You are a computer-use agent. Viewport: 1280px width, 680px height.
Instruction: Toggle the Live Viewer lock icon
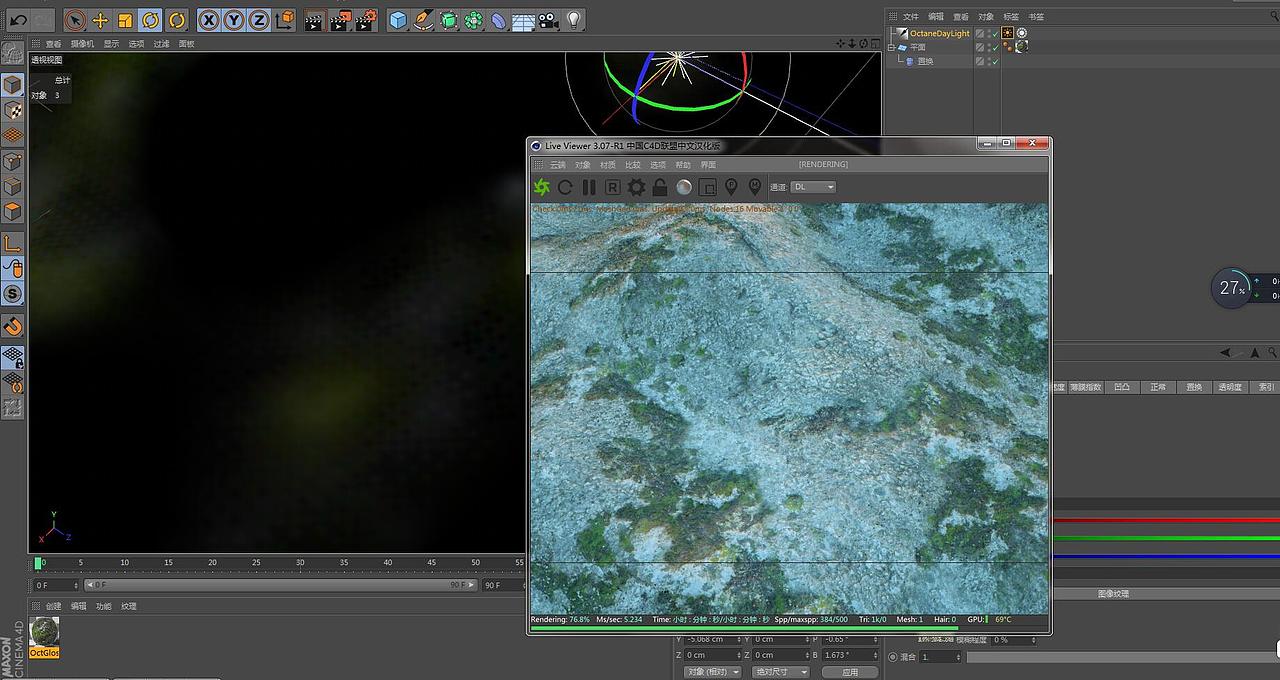click(660, 187)
